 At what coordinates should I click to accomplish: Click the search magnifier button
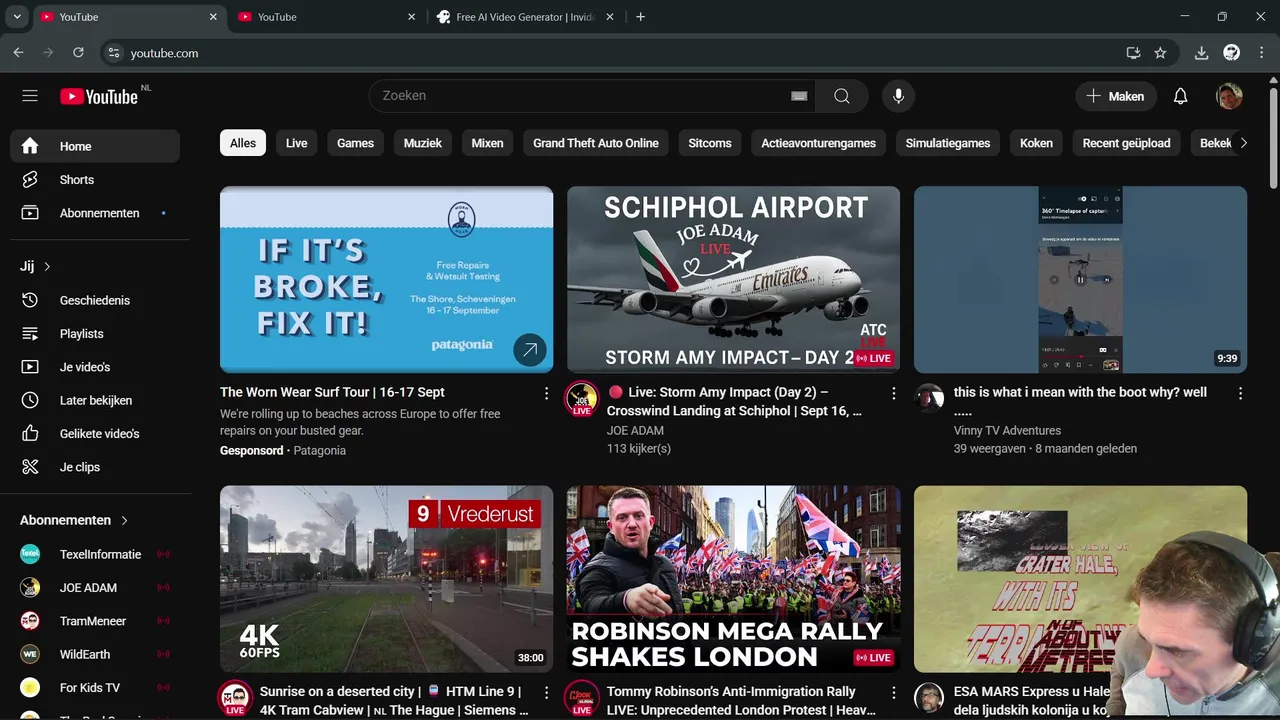pyautogui.click(x=842, y=96)
